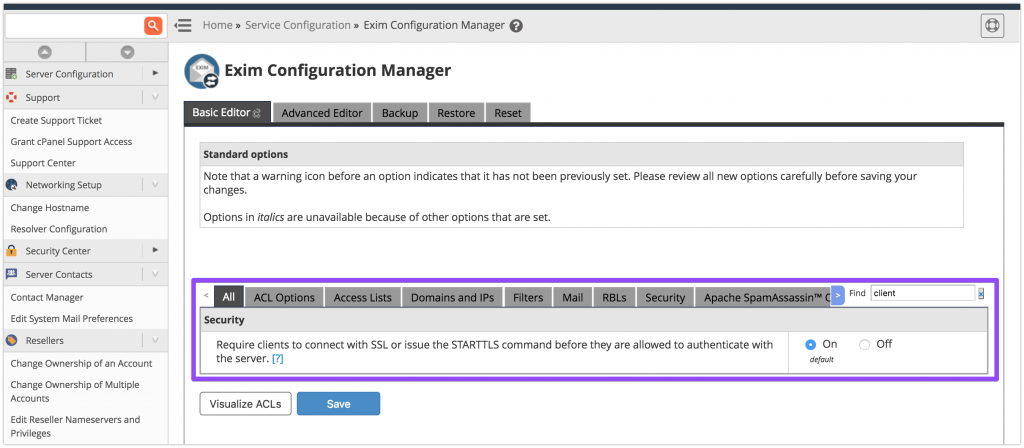Screen dimensions: 1024x448
Task: Click the Find input field
Action: [x=921, y=294]
